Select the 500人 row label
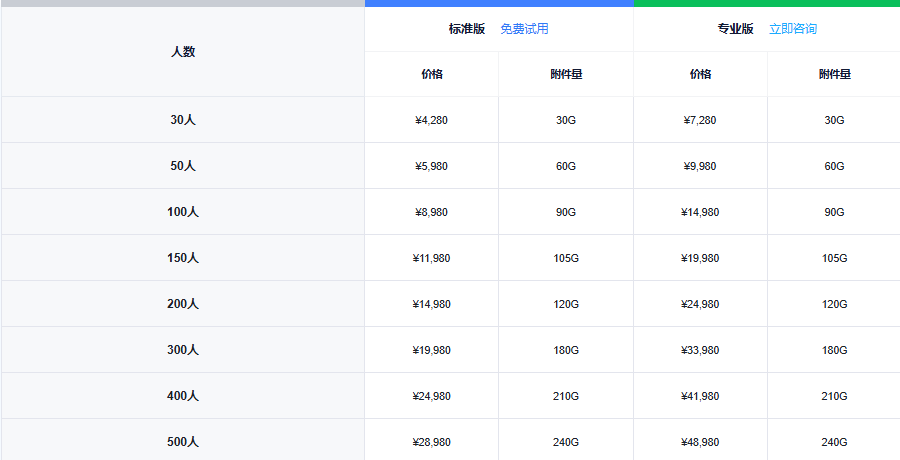Viewport: 900px width, 460px height. click(x=183, y=442)
